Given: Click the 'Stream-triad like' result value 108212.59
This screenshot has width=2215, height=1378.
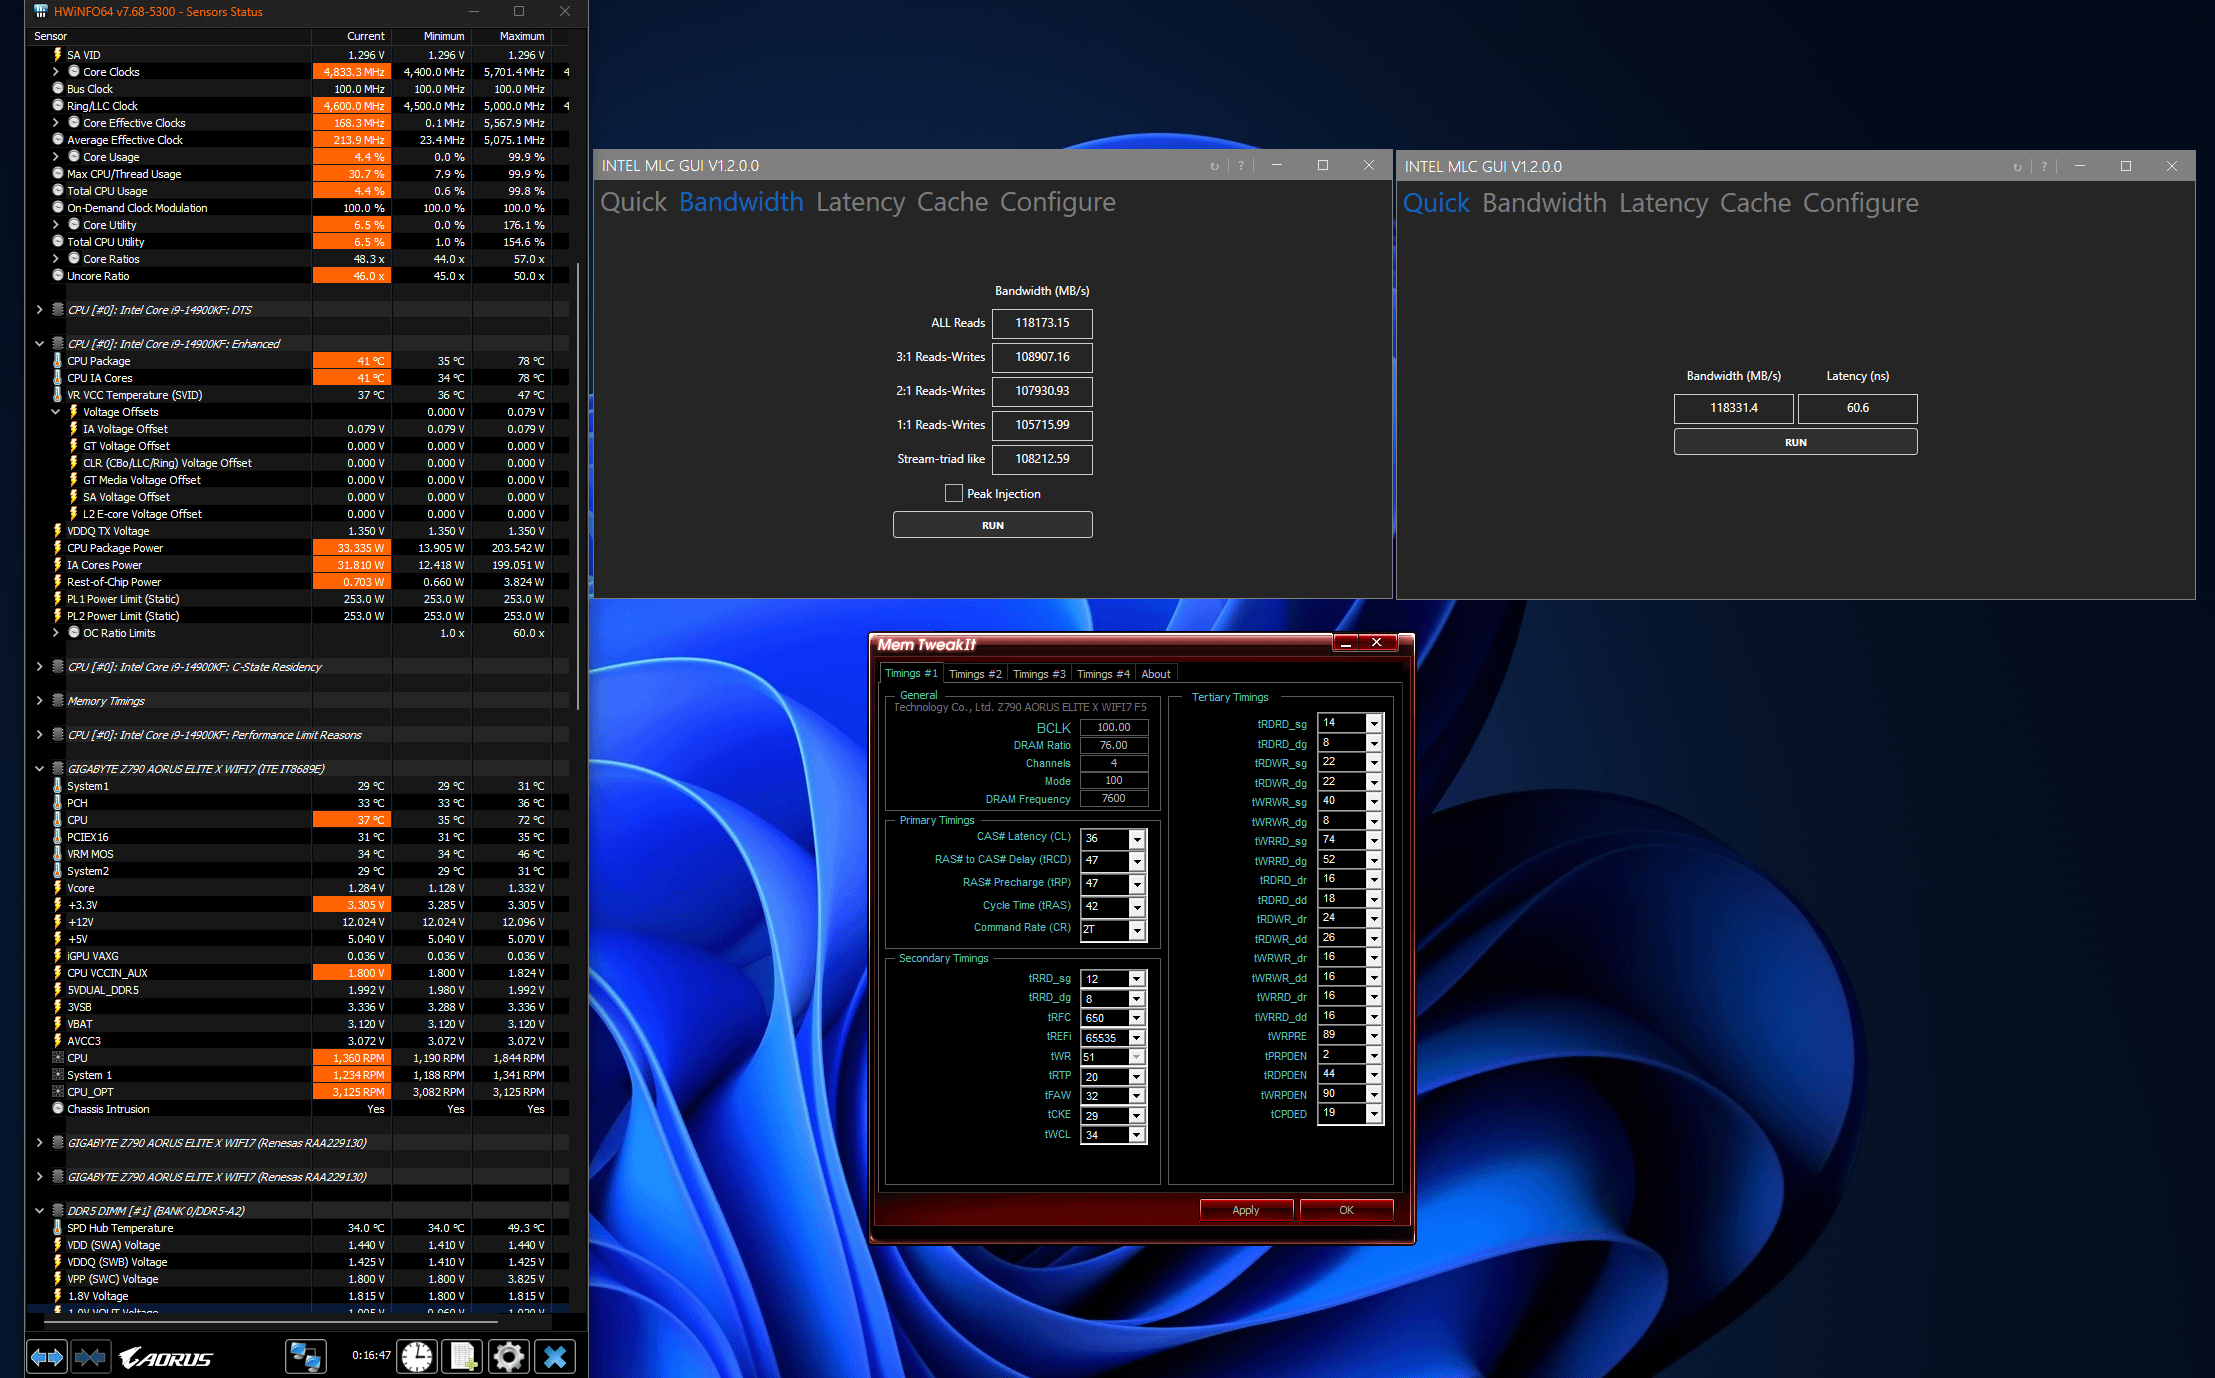Looking at the screenshot, I should point(1042,459).
